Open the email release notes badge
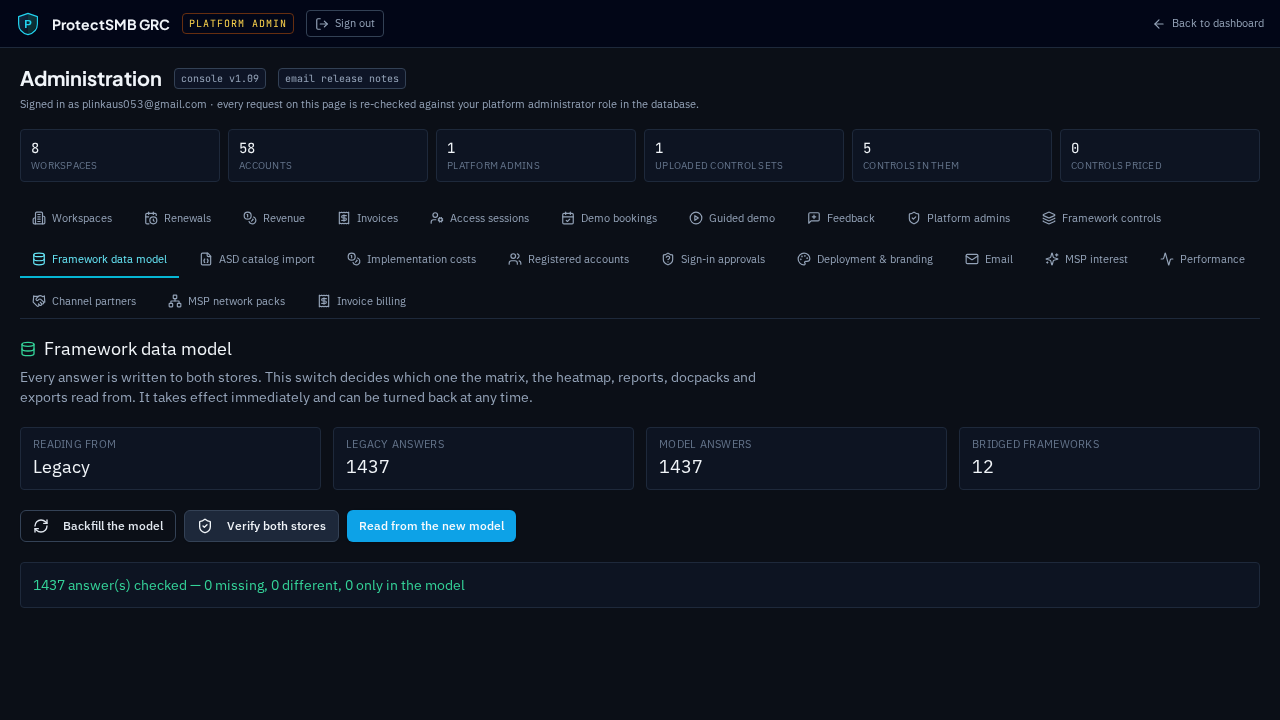This screenshot has width=1280, height=720. pos(342,79)
